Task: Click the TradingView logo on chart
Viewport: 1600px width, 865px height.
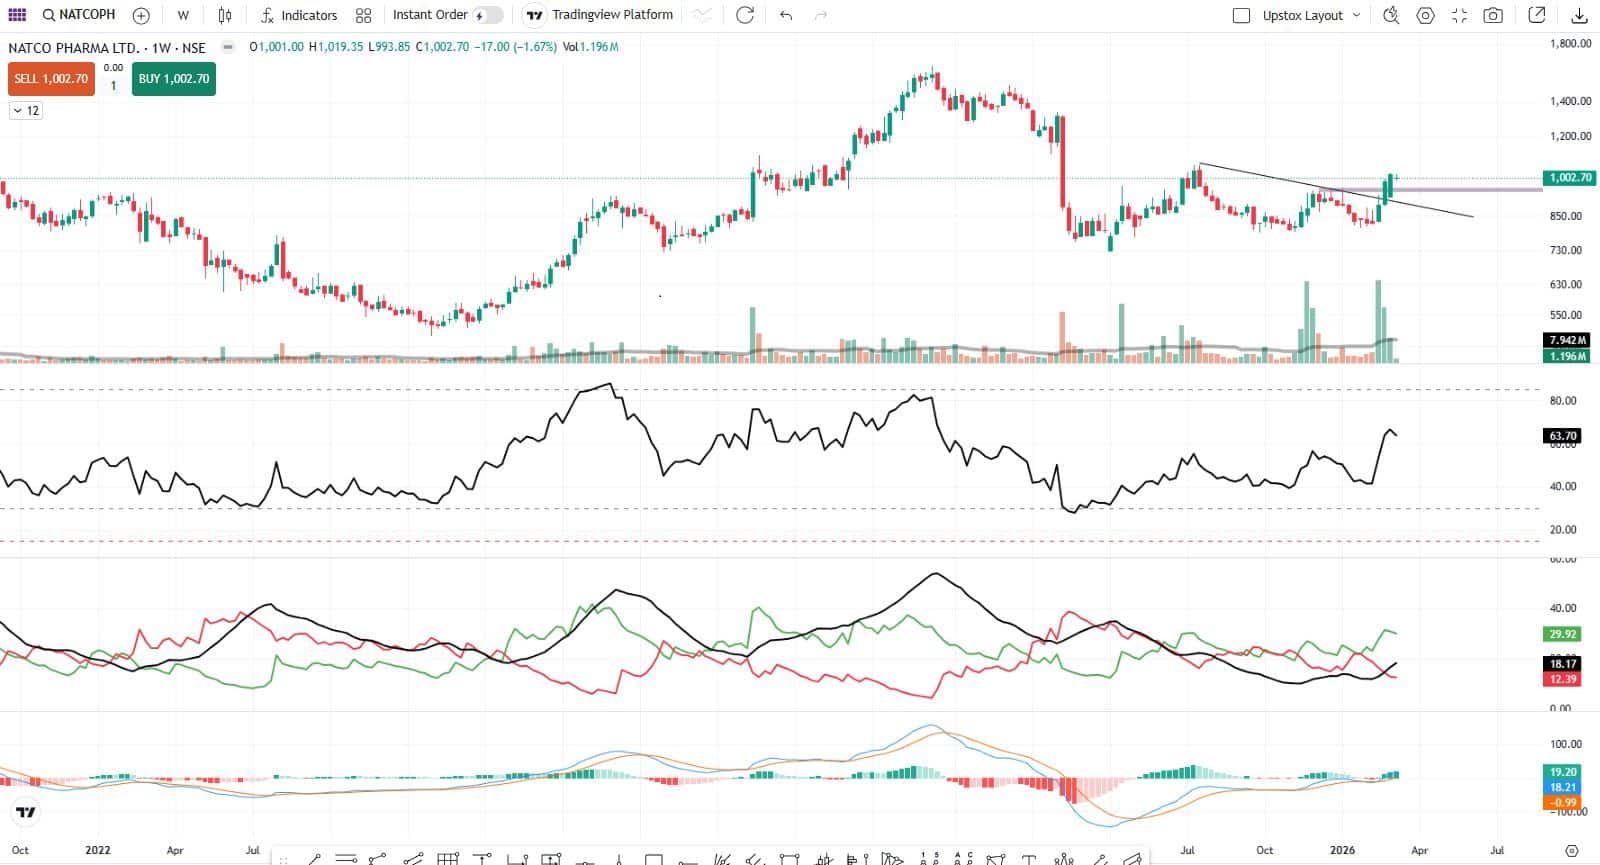Action: (26, 812)
